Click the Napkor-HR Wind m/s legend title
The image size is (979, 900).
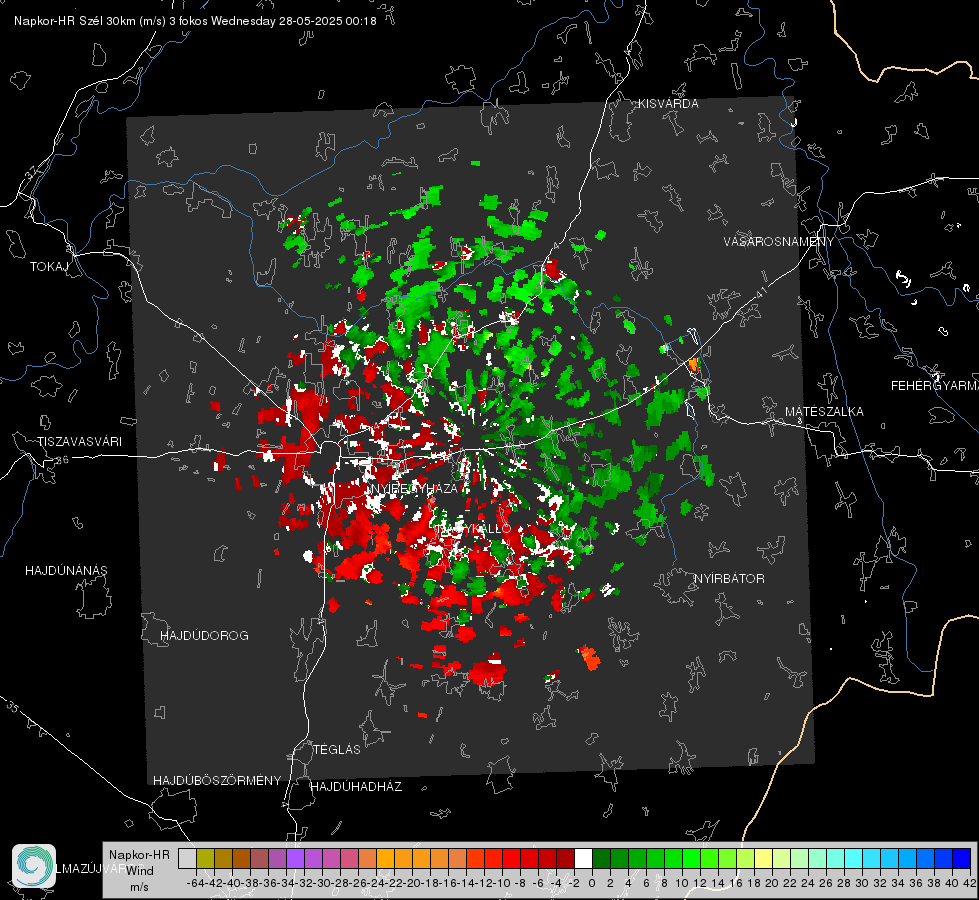pos(139,871)
